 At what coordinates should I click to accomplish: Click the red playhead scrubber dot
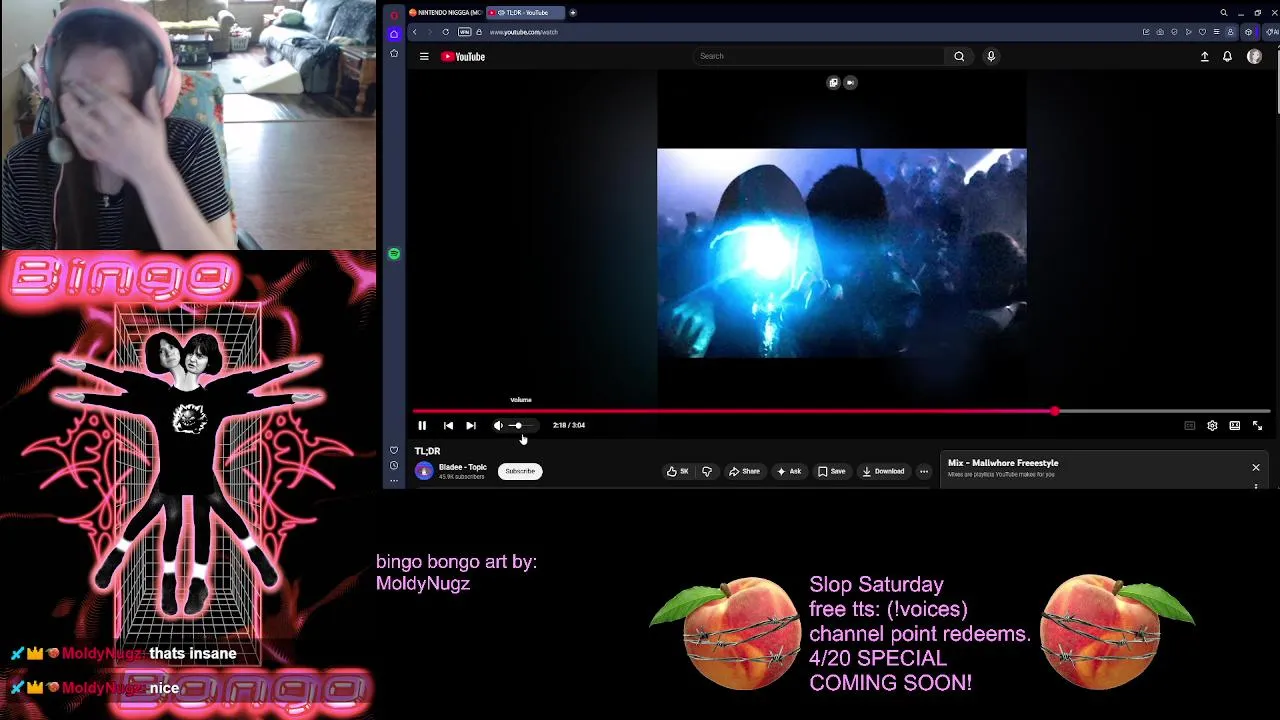(x=1055, y=411)
